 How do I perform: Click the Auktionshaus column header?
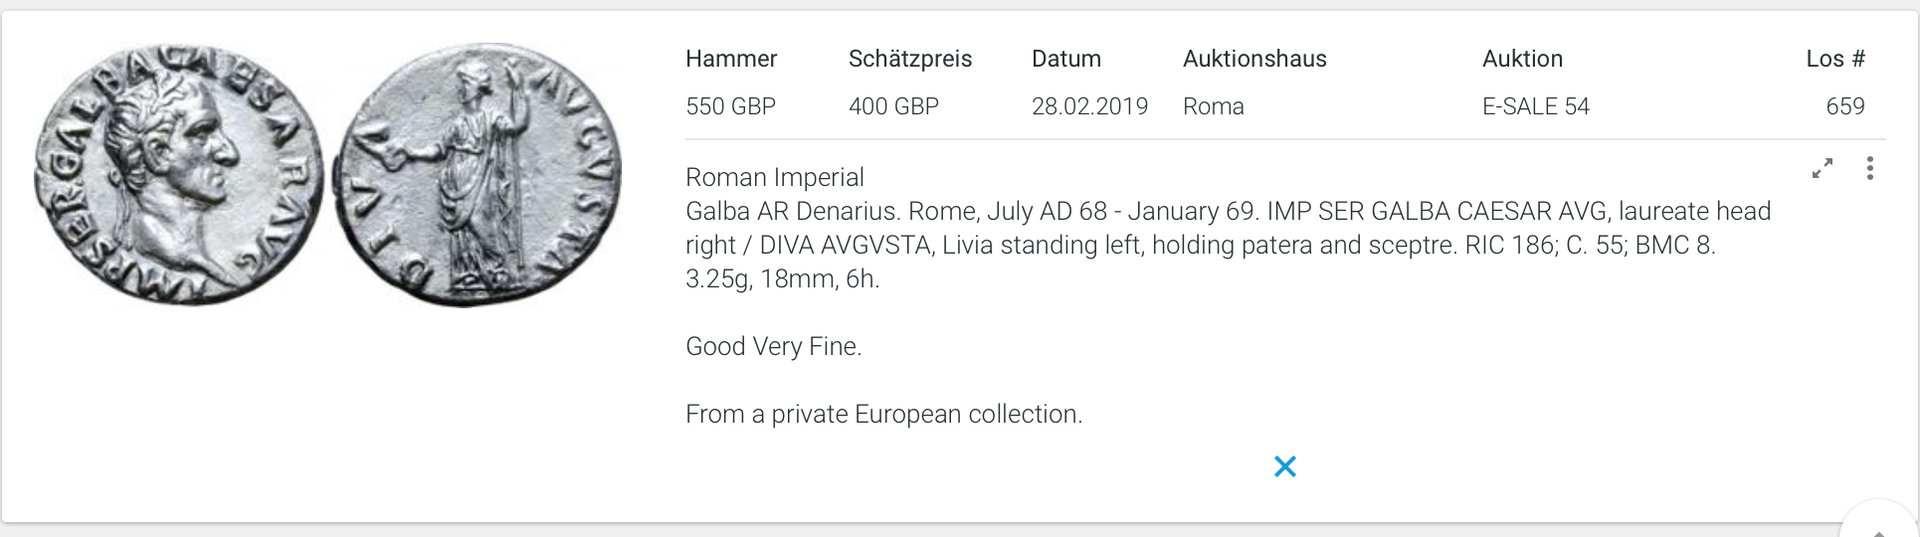1254,59
